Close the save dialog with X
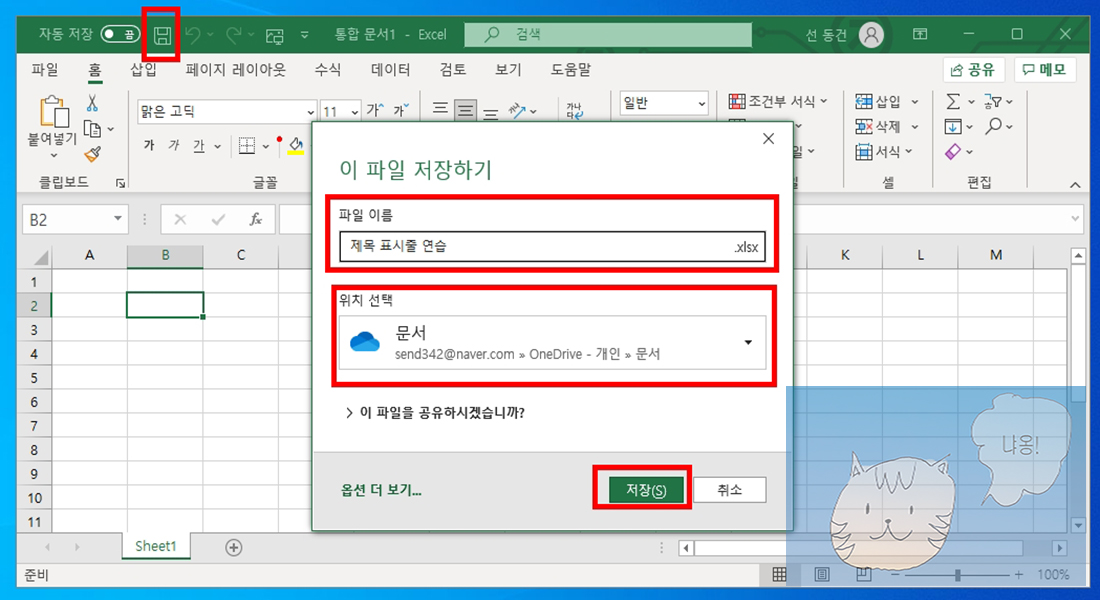 pos(769,139)
